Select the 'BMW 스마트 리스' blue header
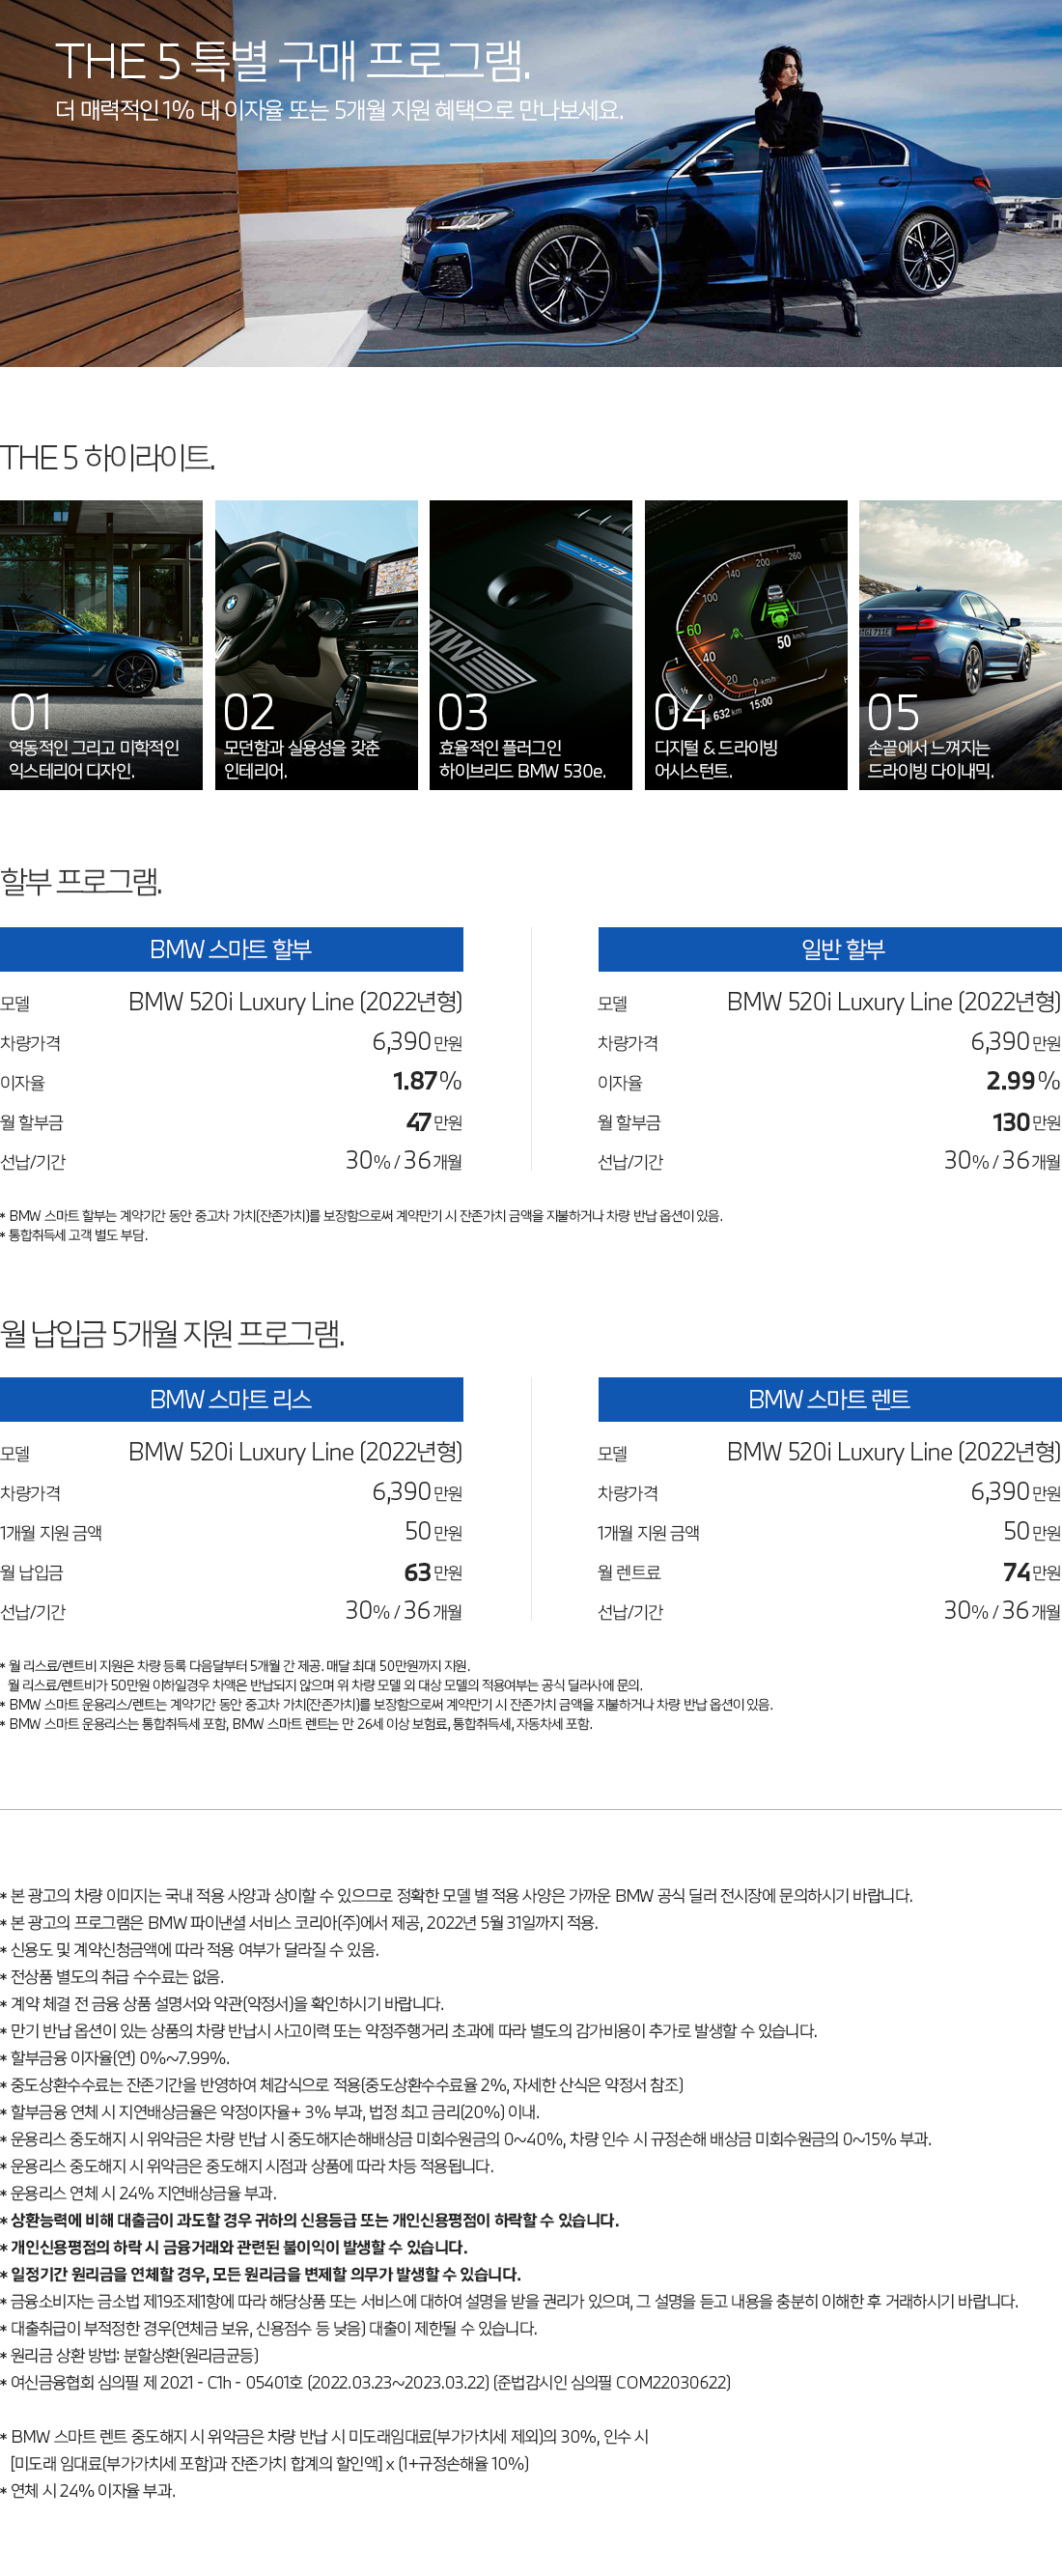1062x2576 pixels. [x=231, y=1399]
